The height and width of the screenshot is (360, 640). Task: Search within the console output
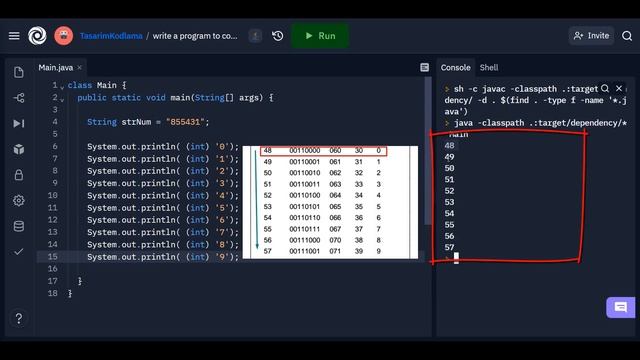(x=605, y=89)
